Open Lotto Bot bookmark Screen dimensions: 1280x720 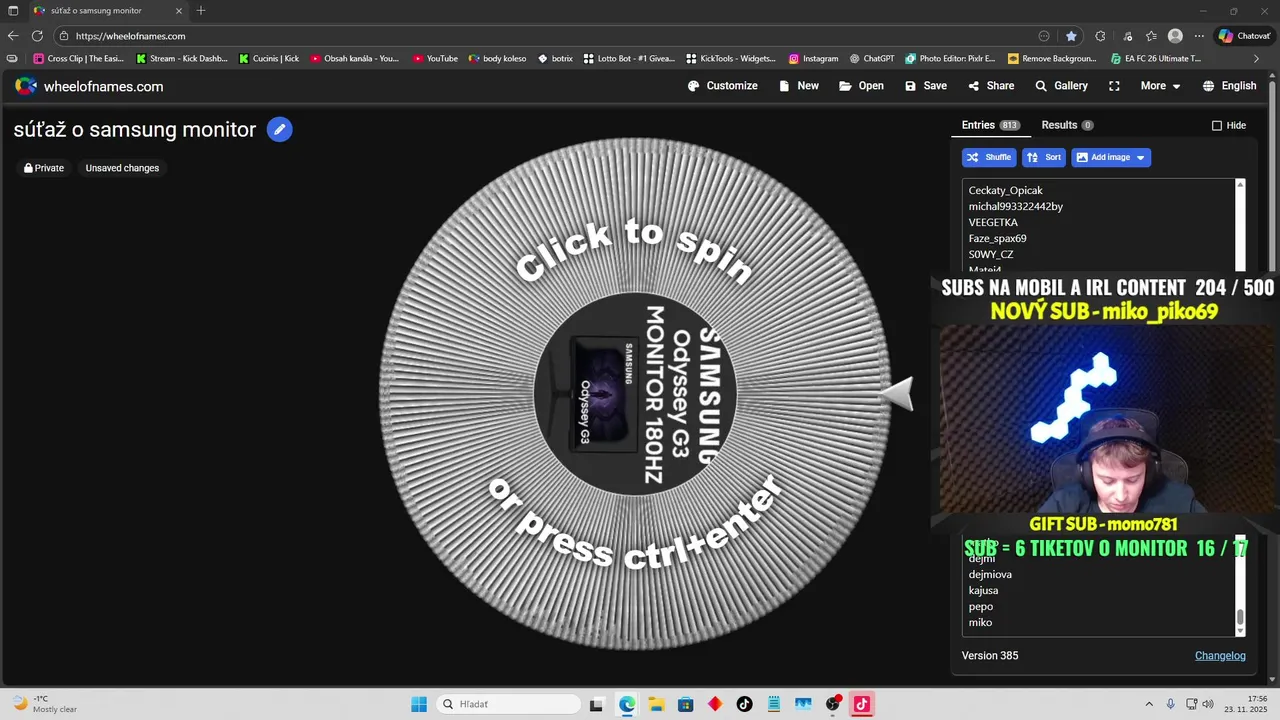click(630, 58)
